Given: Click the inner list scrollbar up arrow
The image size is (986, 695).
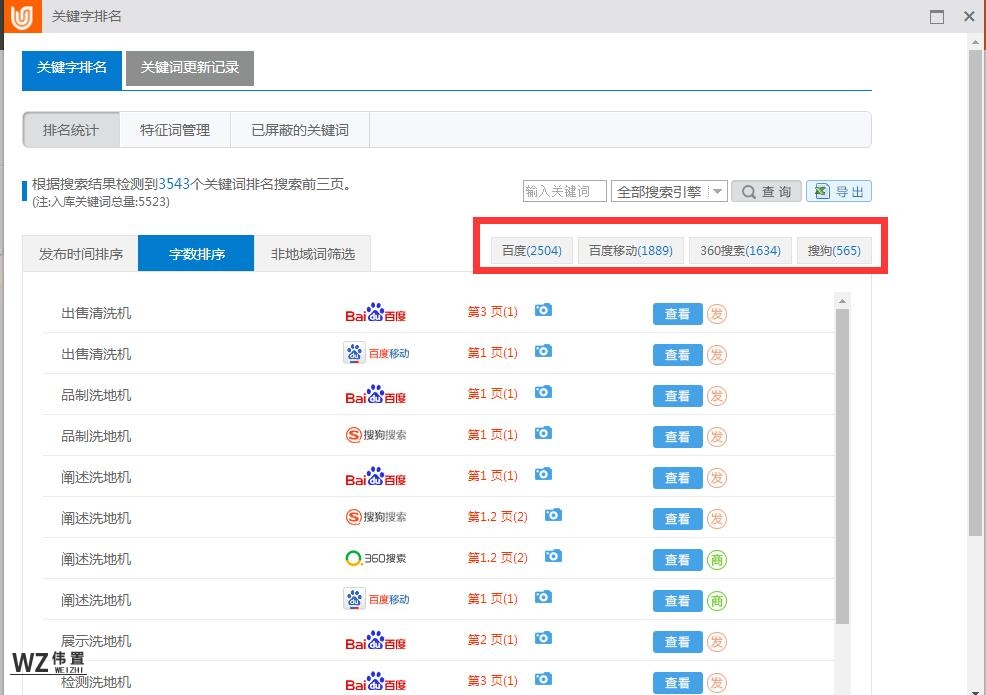Looking at the screenshot, I should pos(842,301).
